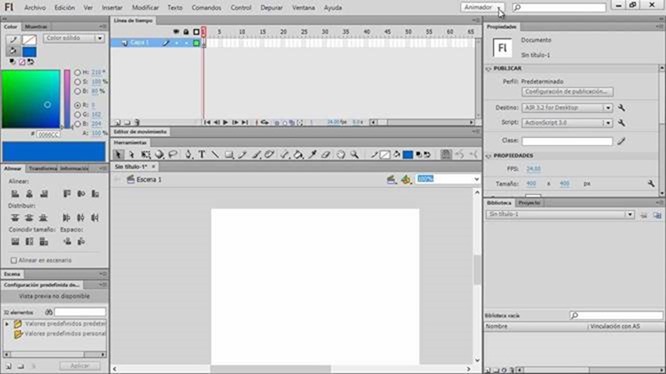Select the Bone tool
This screenshot has width=666, height=374.
tap(285, 155)
